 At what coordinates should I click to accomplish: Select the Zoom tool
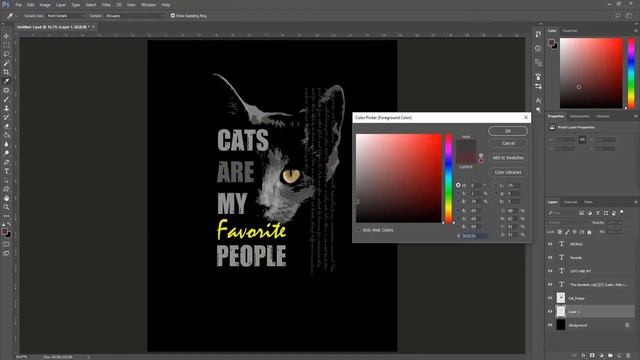click(x=6, y=207)
